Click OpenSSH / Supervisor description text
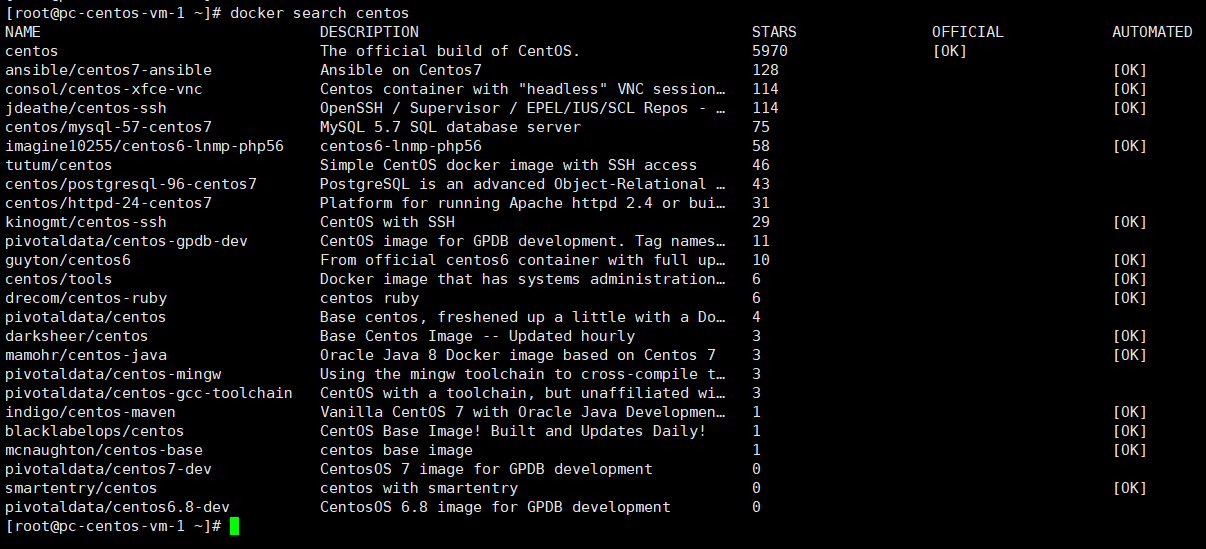This screenshot has height=549, width=1206. tap(523, 108)
